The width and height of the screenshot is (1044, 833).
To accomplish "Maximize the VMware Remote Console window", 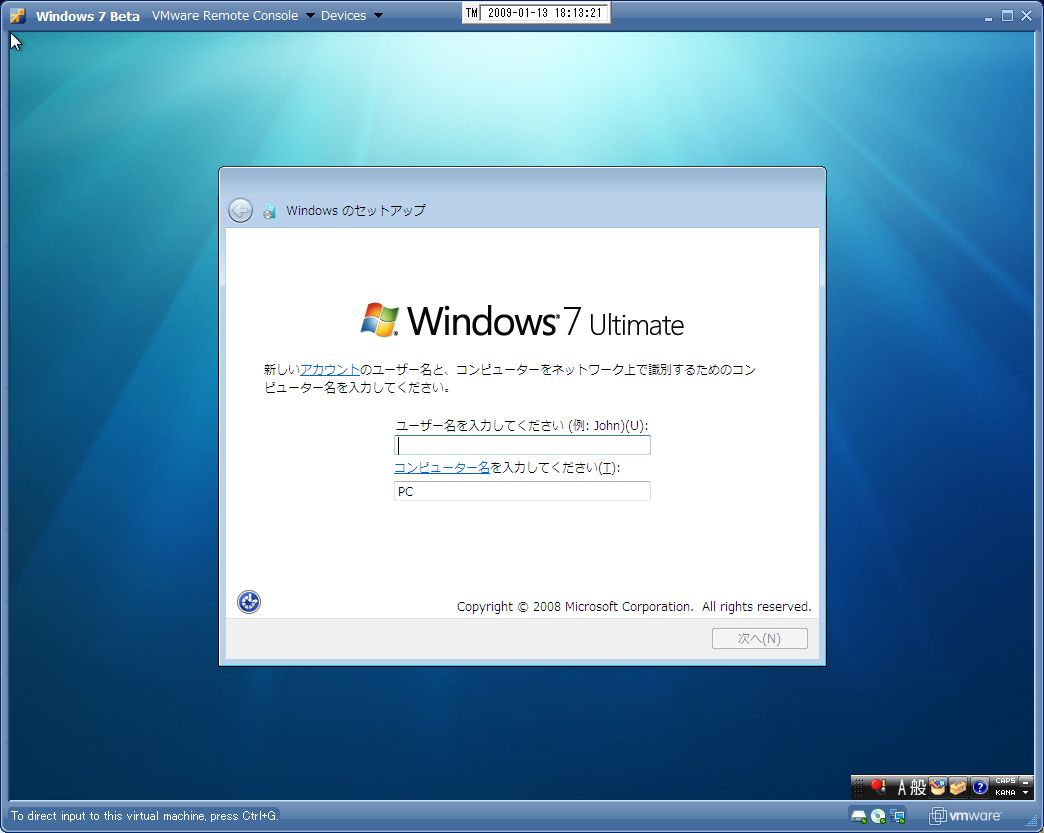I will pos(1007,15).
